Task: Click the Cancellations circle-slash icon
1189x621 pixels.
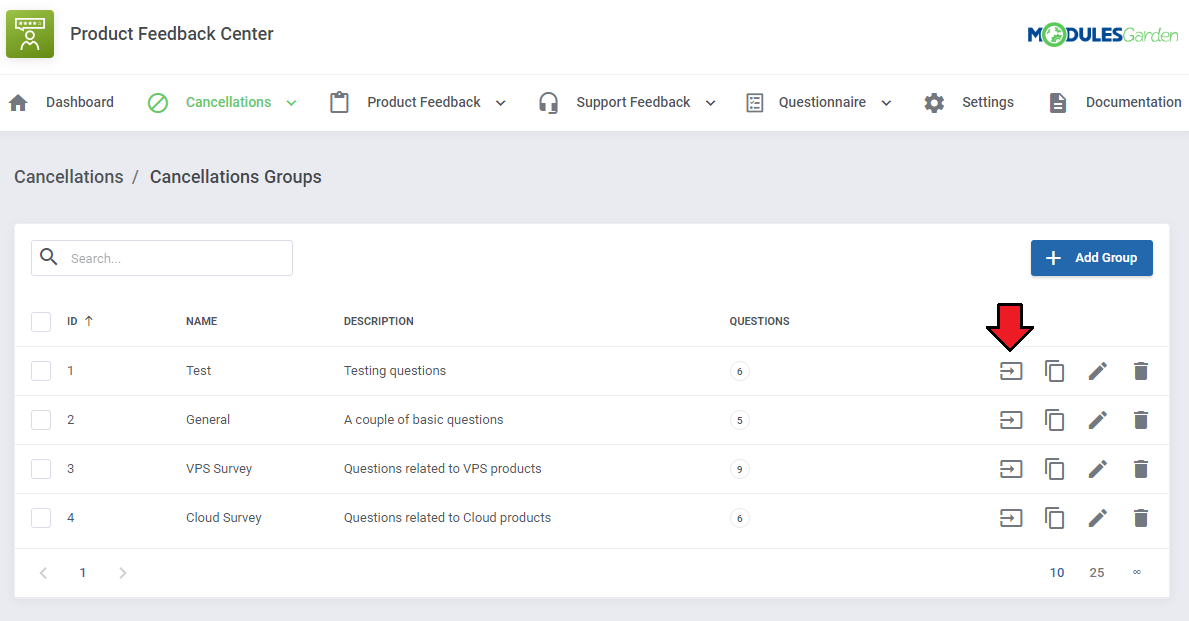Action: point(158,102)
